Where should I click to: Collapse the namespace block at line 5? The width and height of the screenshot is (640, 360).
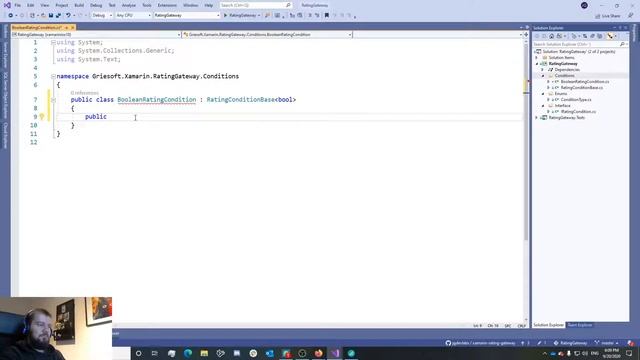point(53,76)
